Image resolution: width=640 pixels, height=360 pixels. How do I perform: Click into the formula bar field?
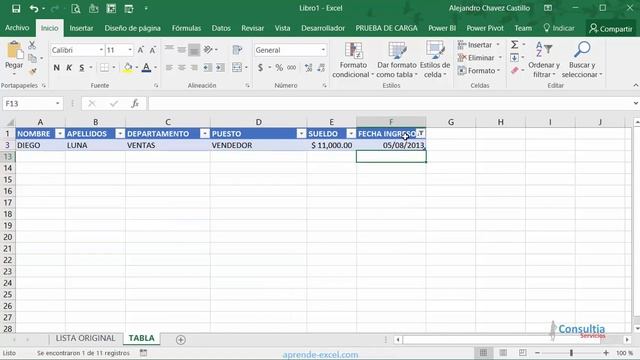pyautogui.click(x=389, y=104)
